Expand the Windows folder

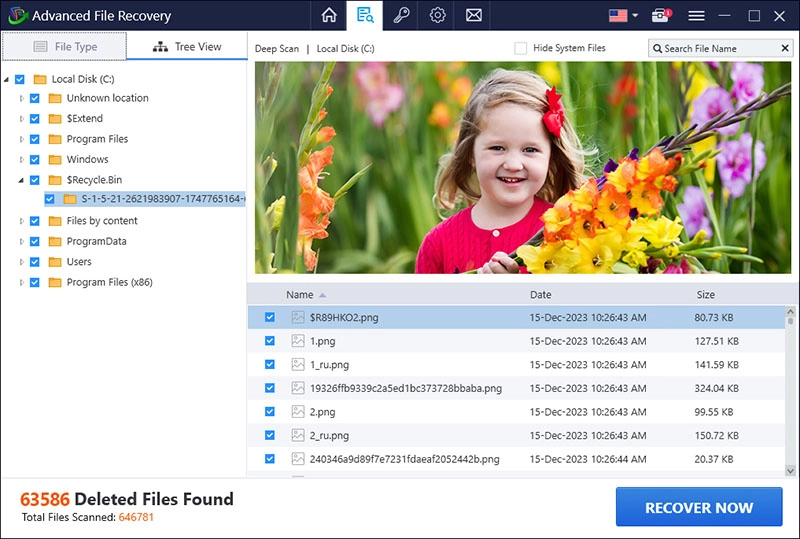tap(21, 159)
